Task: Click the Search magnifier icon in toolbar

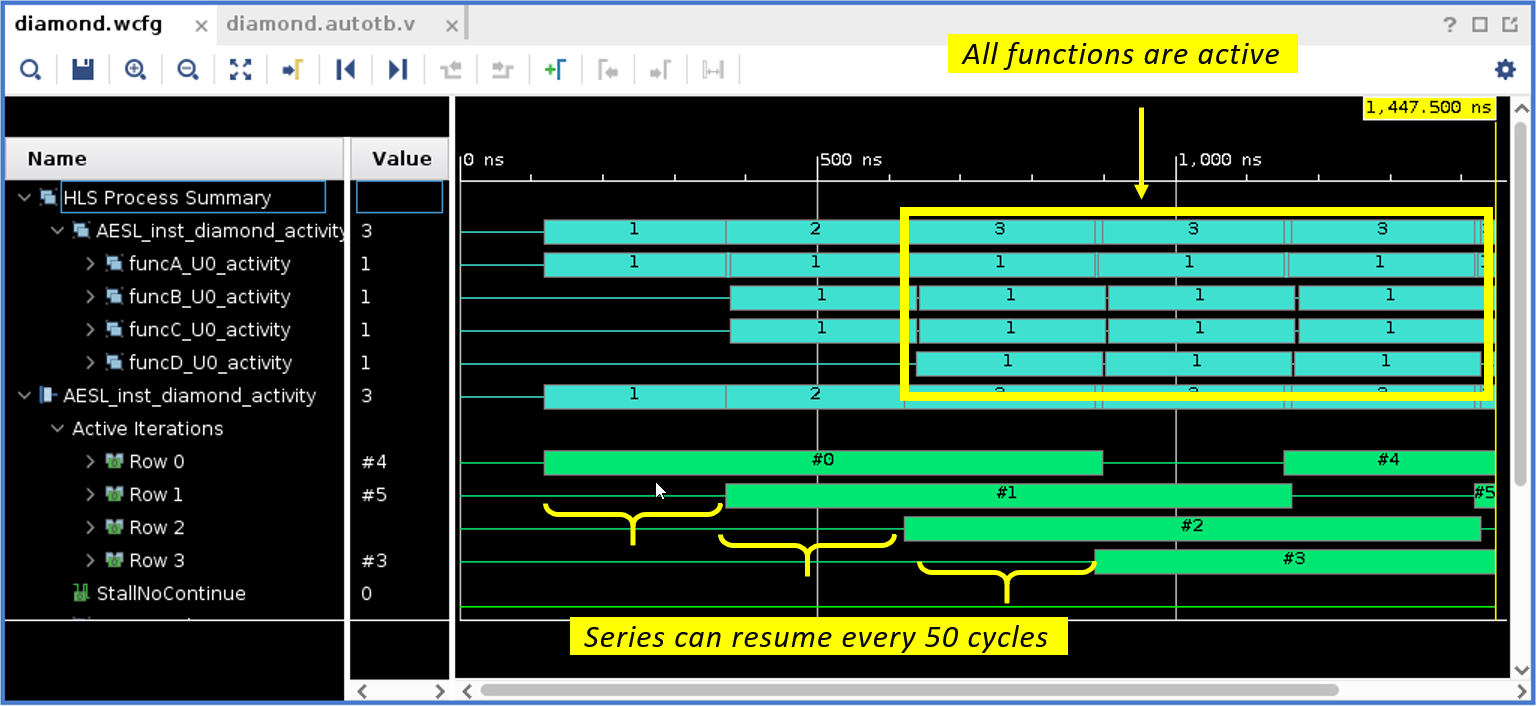Action: (31, 69)
